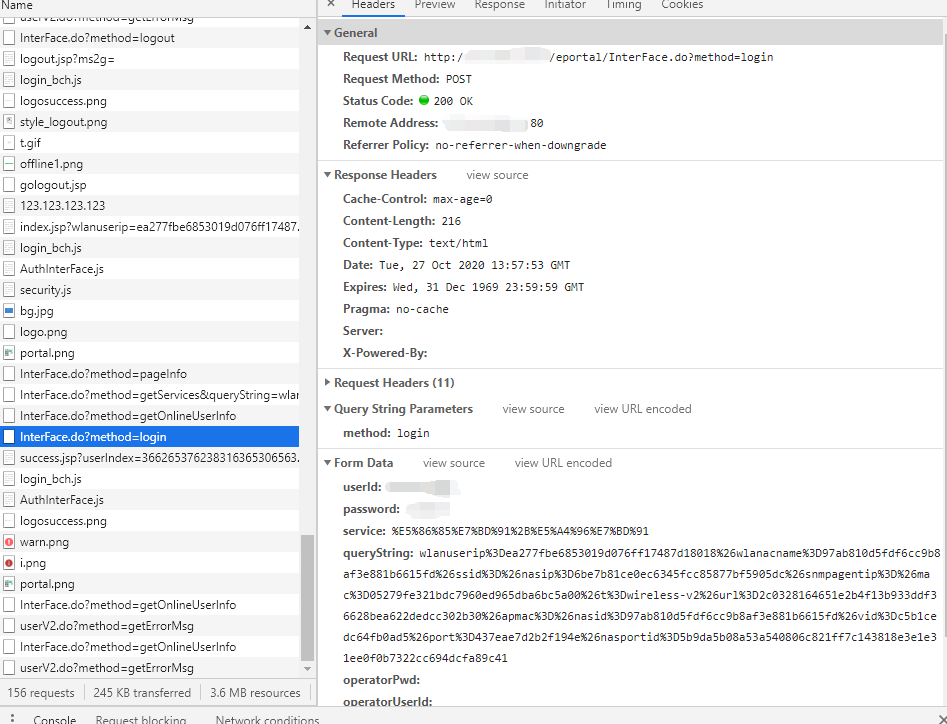Open the Initiator tab
Viewport: 947px width, 724px height.
tap(565, 5)
